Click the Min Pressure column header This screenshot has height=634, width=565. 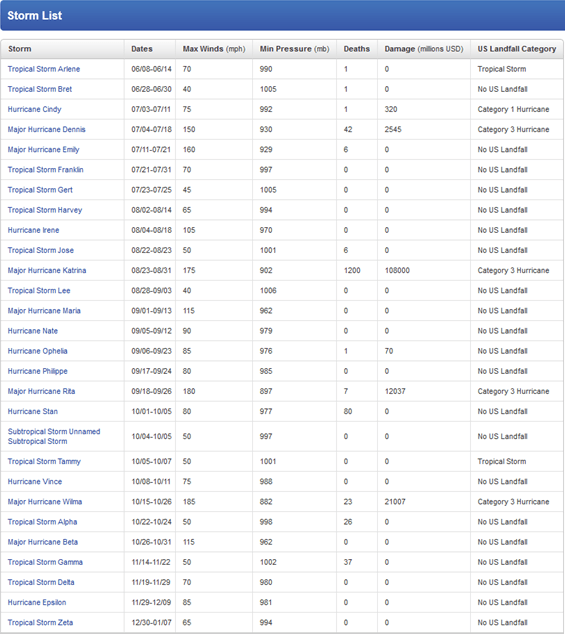click(294, 49)
